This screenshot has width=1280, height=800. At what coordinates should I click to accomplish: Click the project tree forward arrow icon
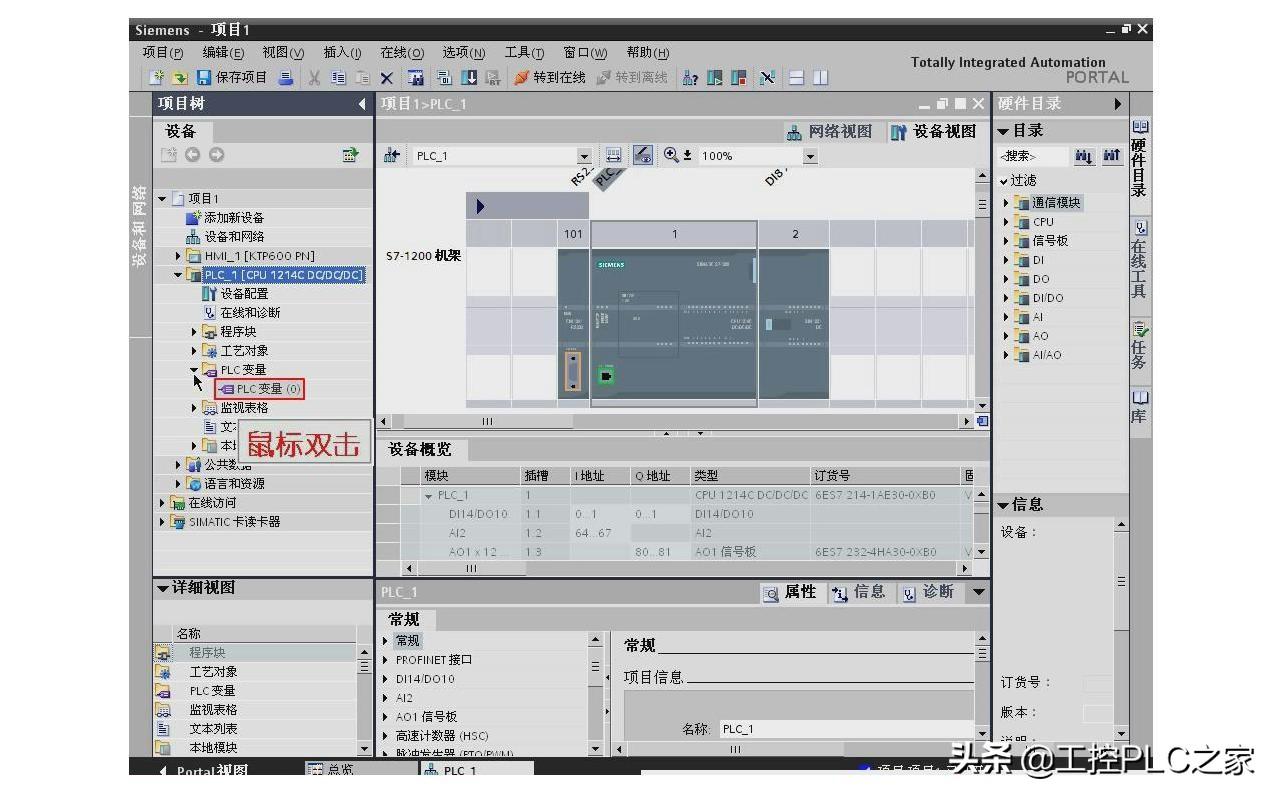(x=216, y=155)
